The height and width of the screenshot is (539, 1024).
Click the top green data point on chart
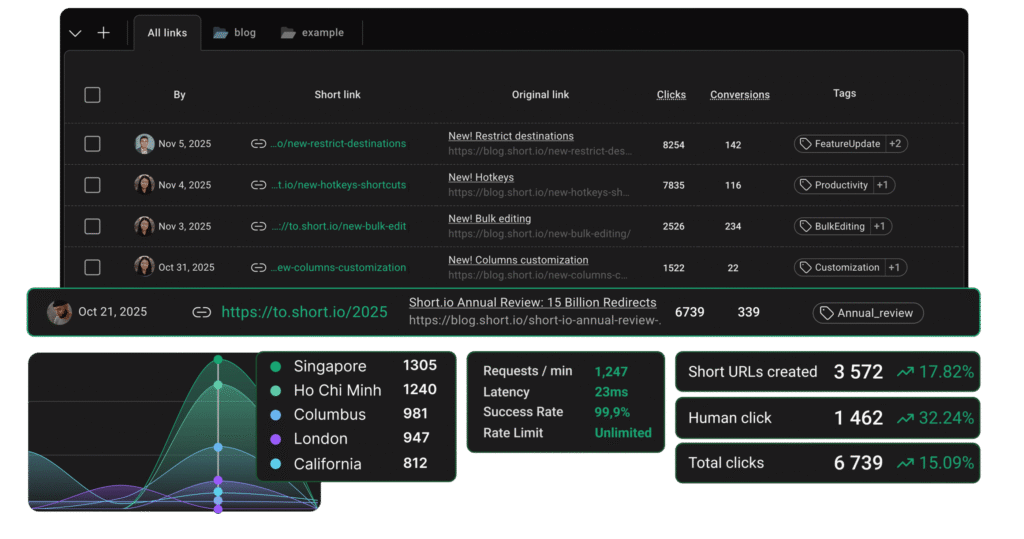click(x=218, y=358)
